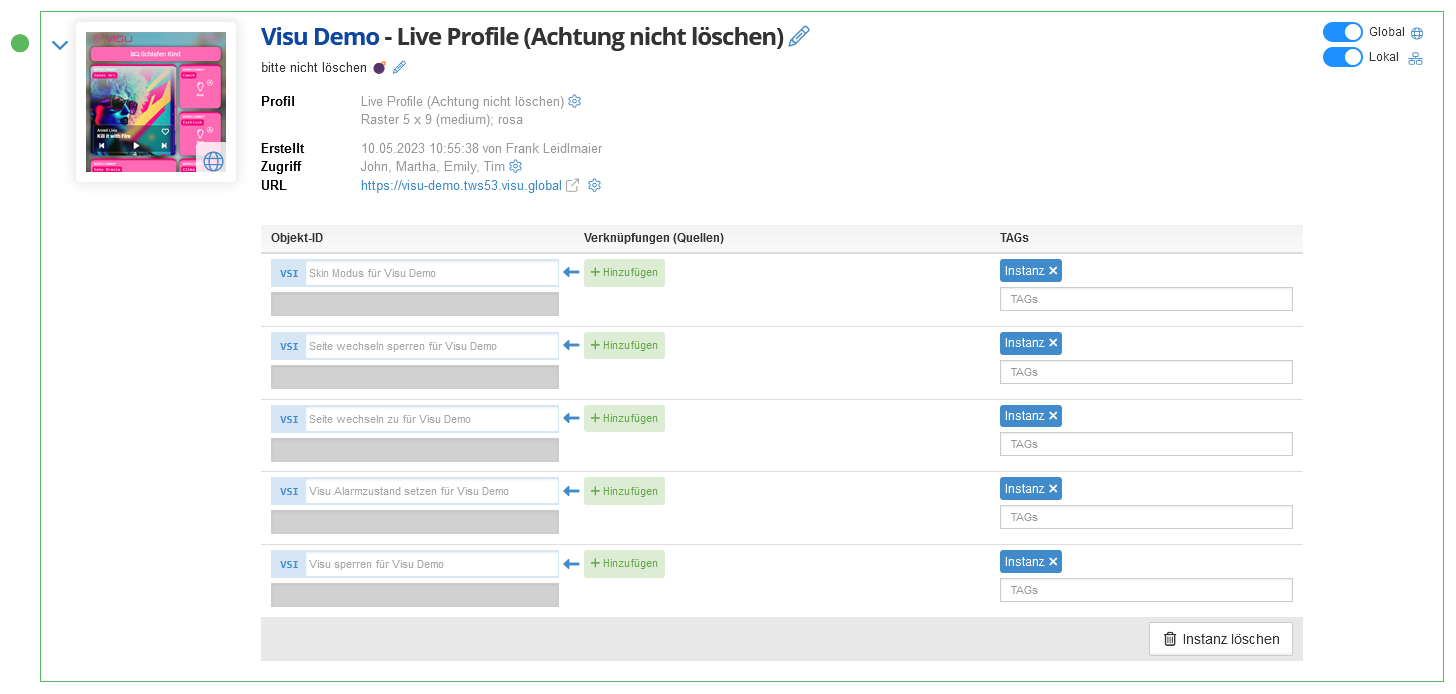The width and height of the screenshot is (1456, 694).
Task: Open Visu Demo title link
Action: pos(320,37)
